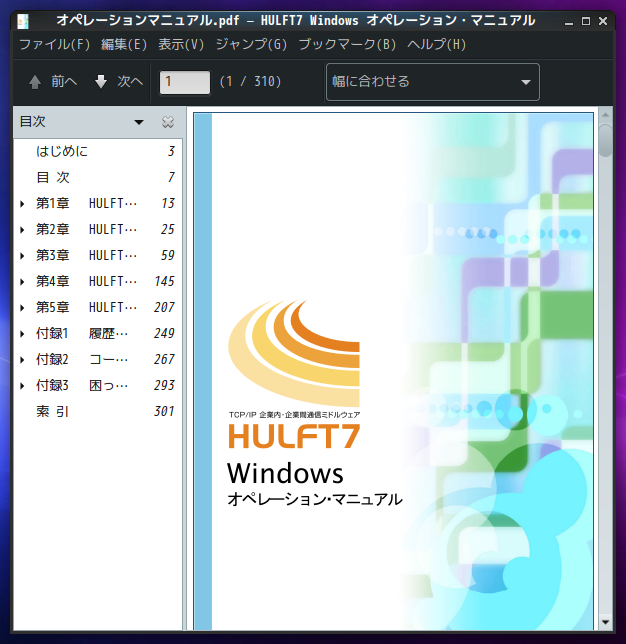Click the 付録3 困っ row
This screenshot has width=626, height=644.
tap(98, 386)
